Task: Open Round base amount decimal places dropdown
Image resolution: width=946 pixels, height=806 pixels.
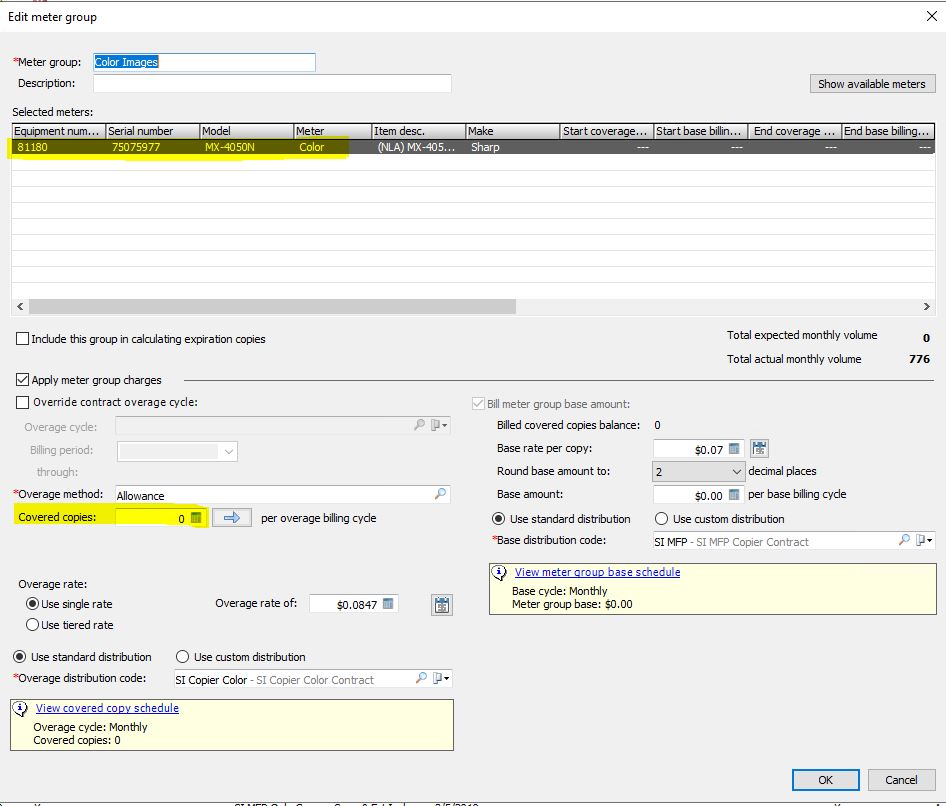Action: tap(698, 471)
